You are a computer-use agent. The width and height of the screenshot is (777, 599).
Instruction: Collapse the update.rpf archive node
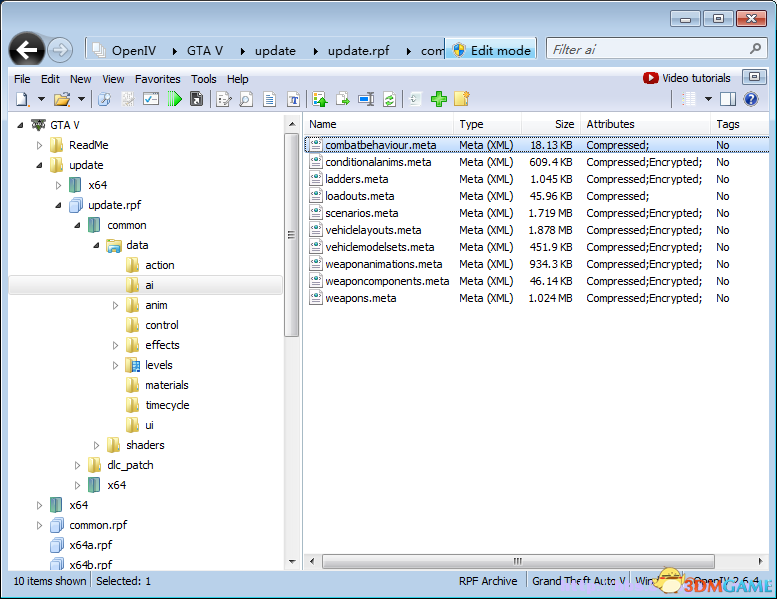[58, 205]
